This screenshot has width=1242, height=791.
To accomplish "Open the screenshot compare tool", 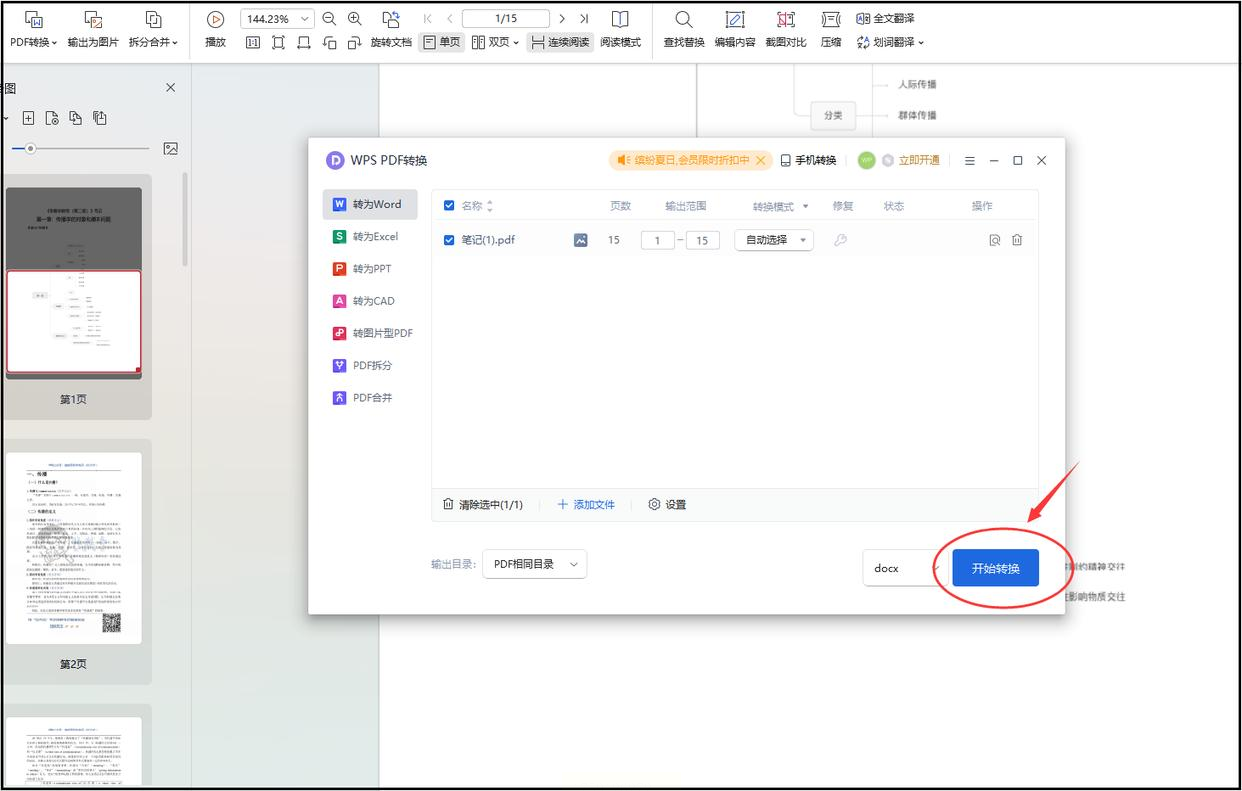I will (786, 19).
